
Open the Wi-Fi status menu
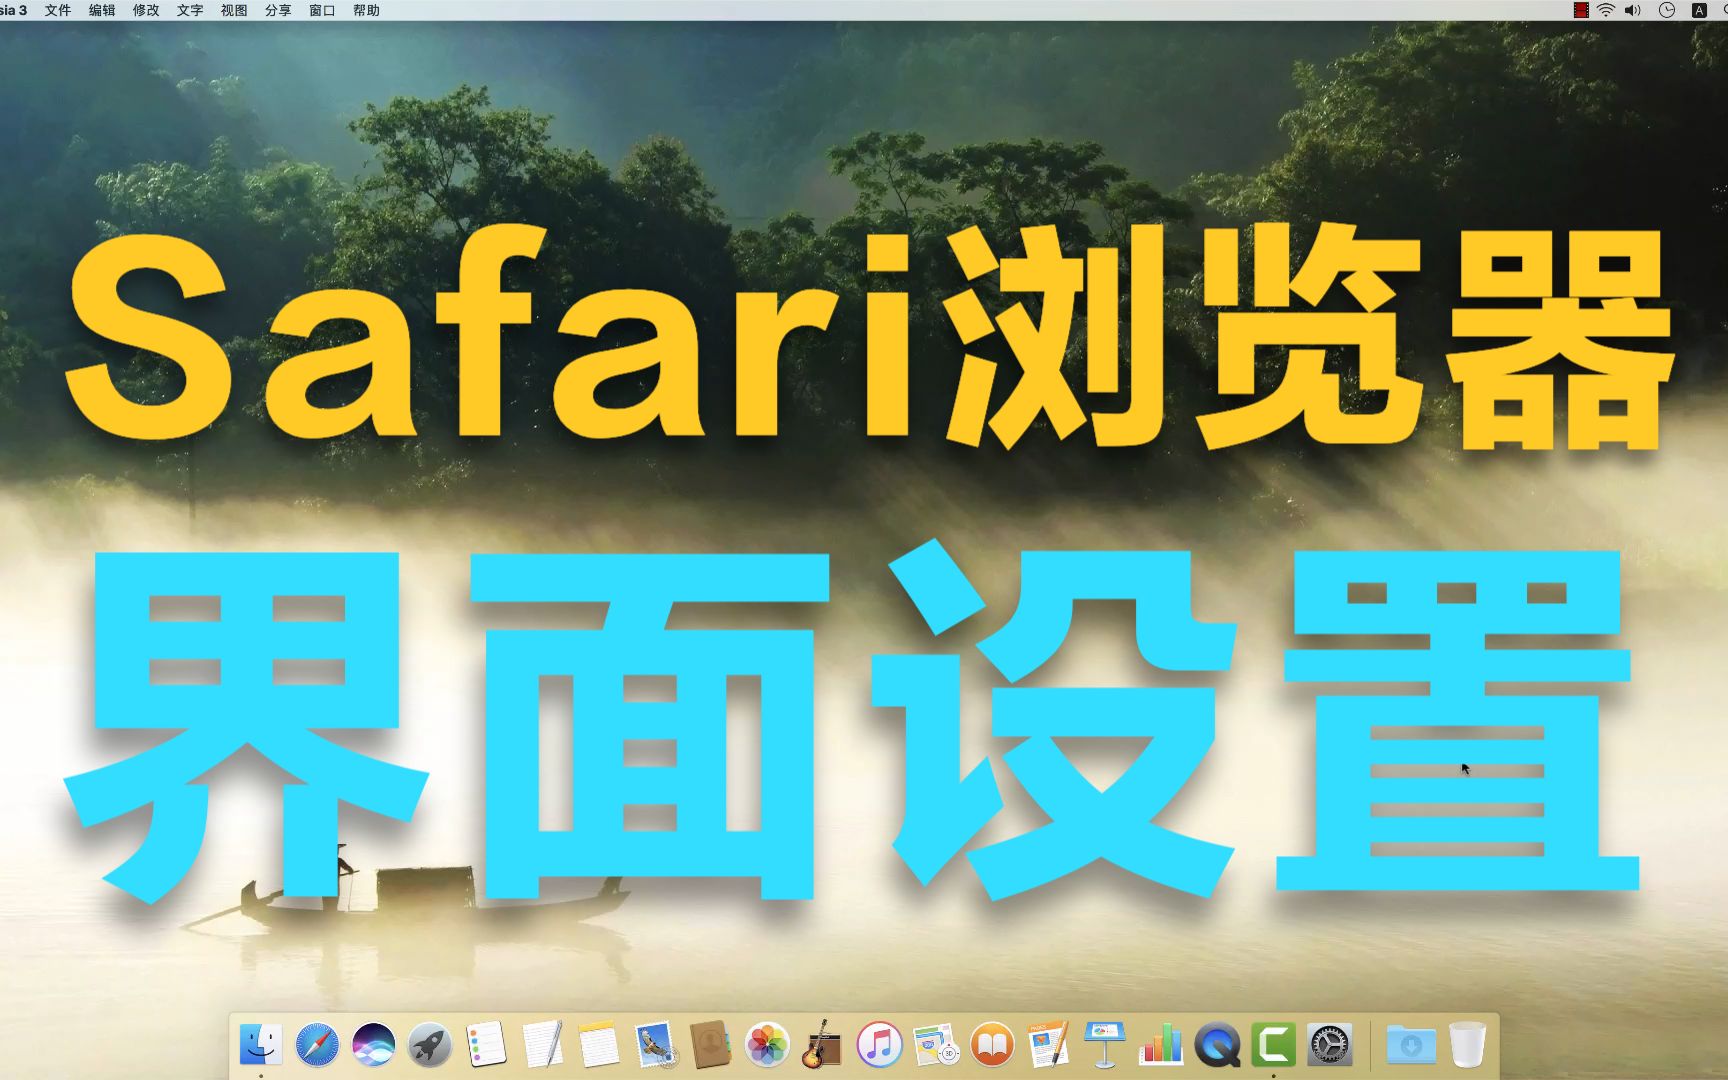point(1606,10)
